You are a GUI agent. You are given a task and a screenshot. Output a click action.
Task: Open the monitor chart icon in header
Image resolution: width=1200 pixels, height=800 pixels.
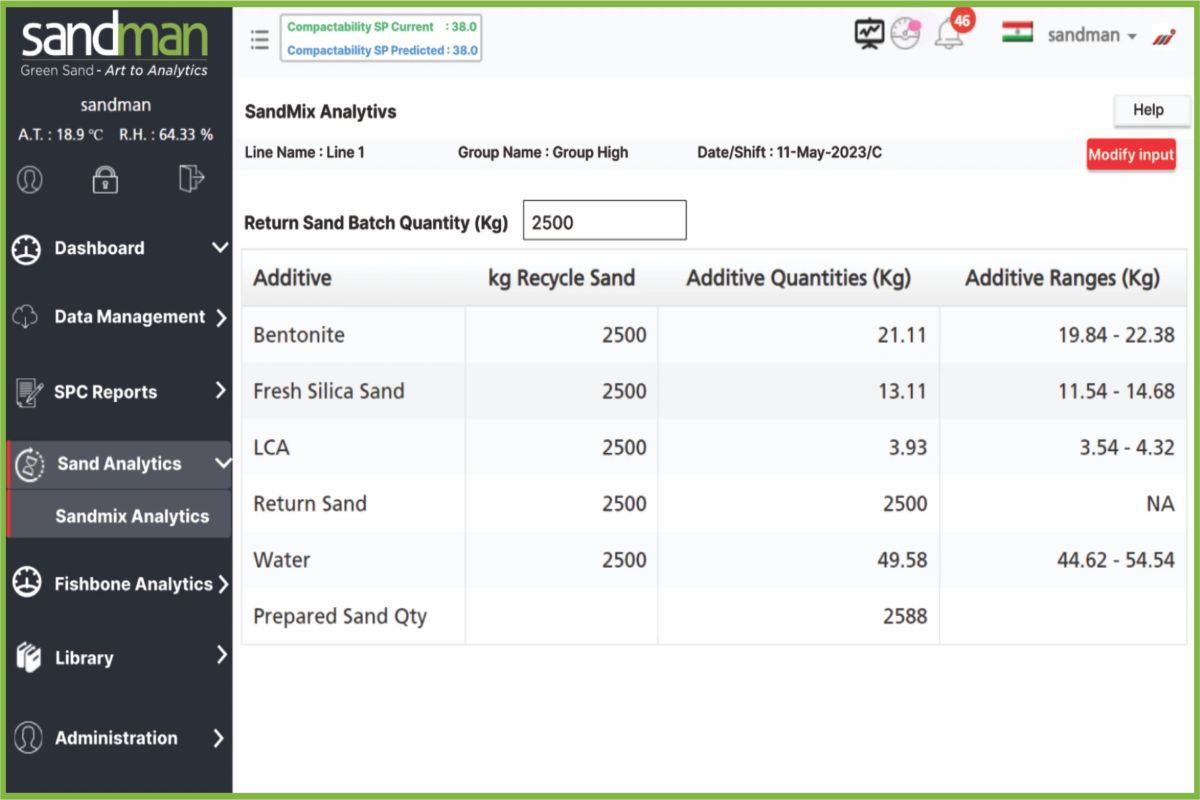[869, 34]
